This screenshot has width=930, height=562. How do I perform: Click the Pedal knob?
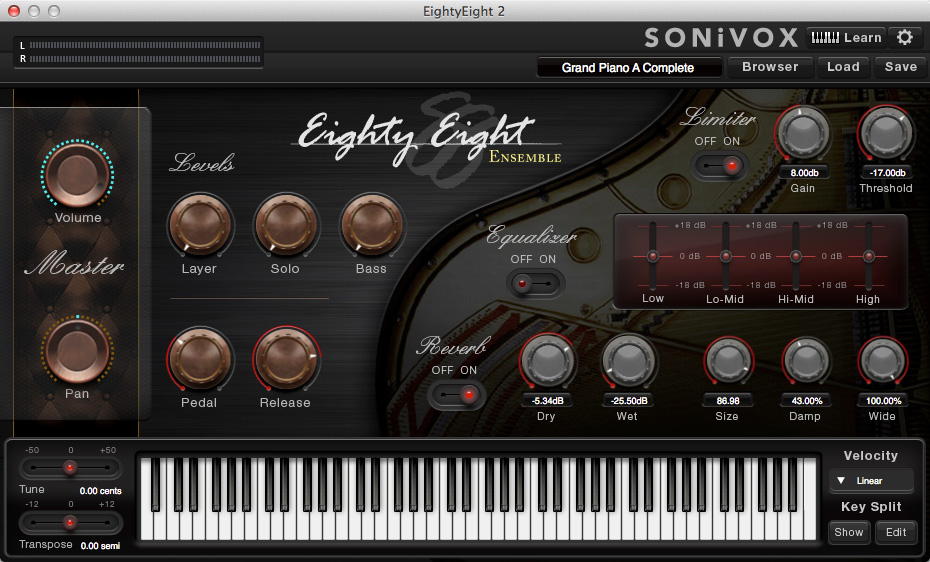pyautogui.click(x=200, y=359)
